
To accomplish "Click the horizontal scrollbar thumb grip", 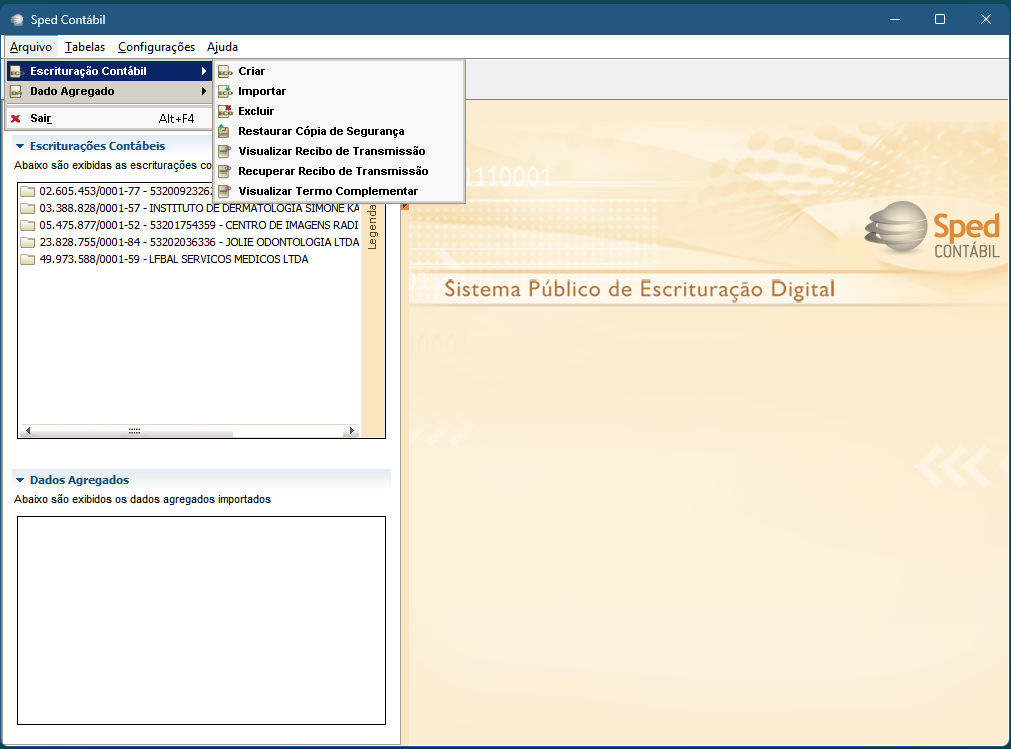I will [x=134, y=431].
